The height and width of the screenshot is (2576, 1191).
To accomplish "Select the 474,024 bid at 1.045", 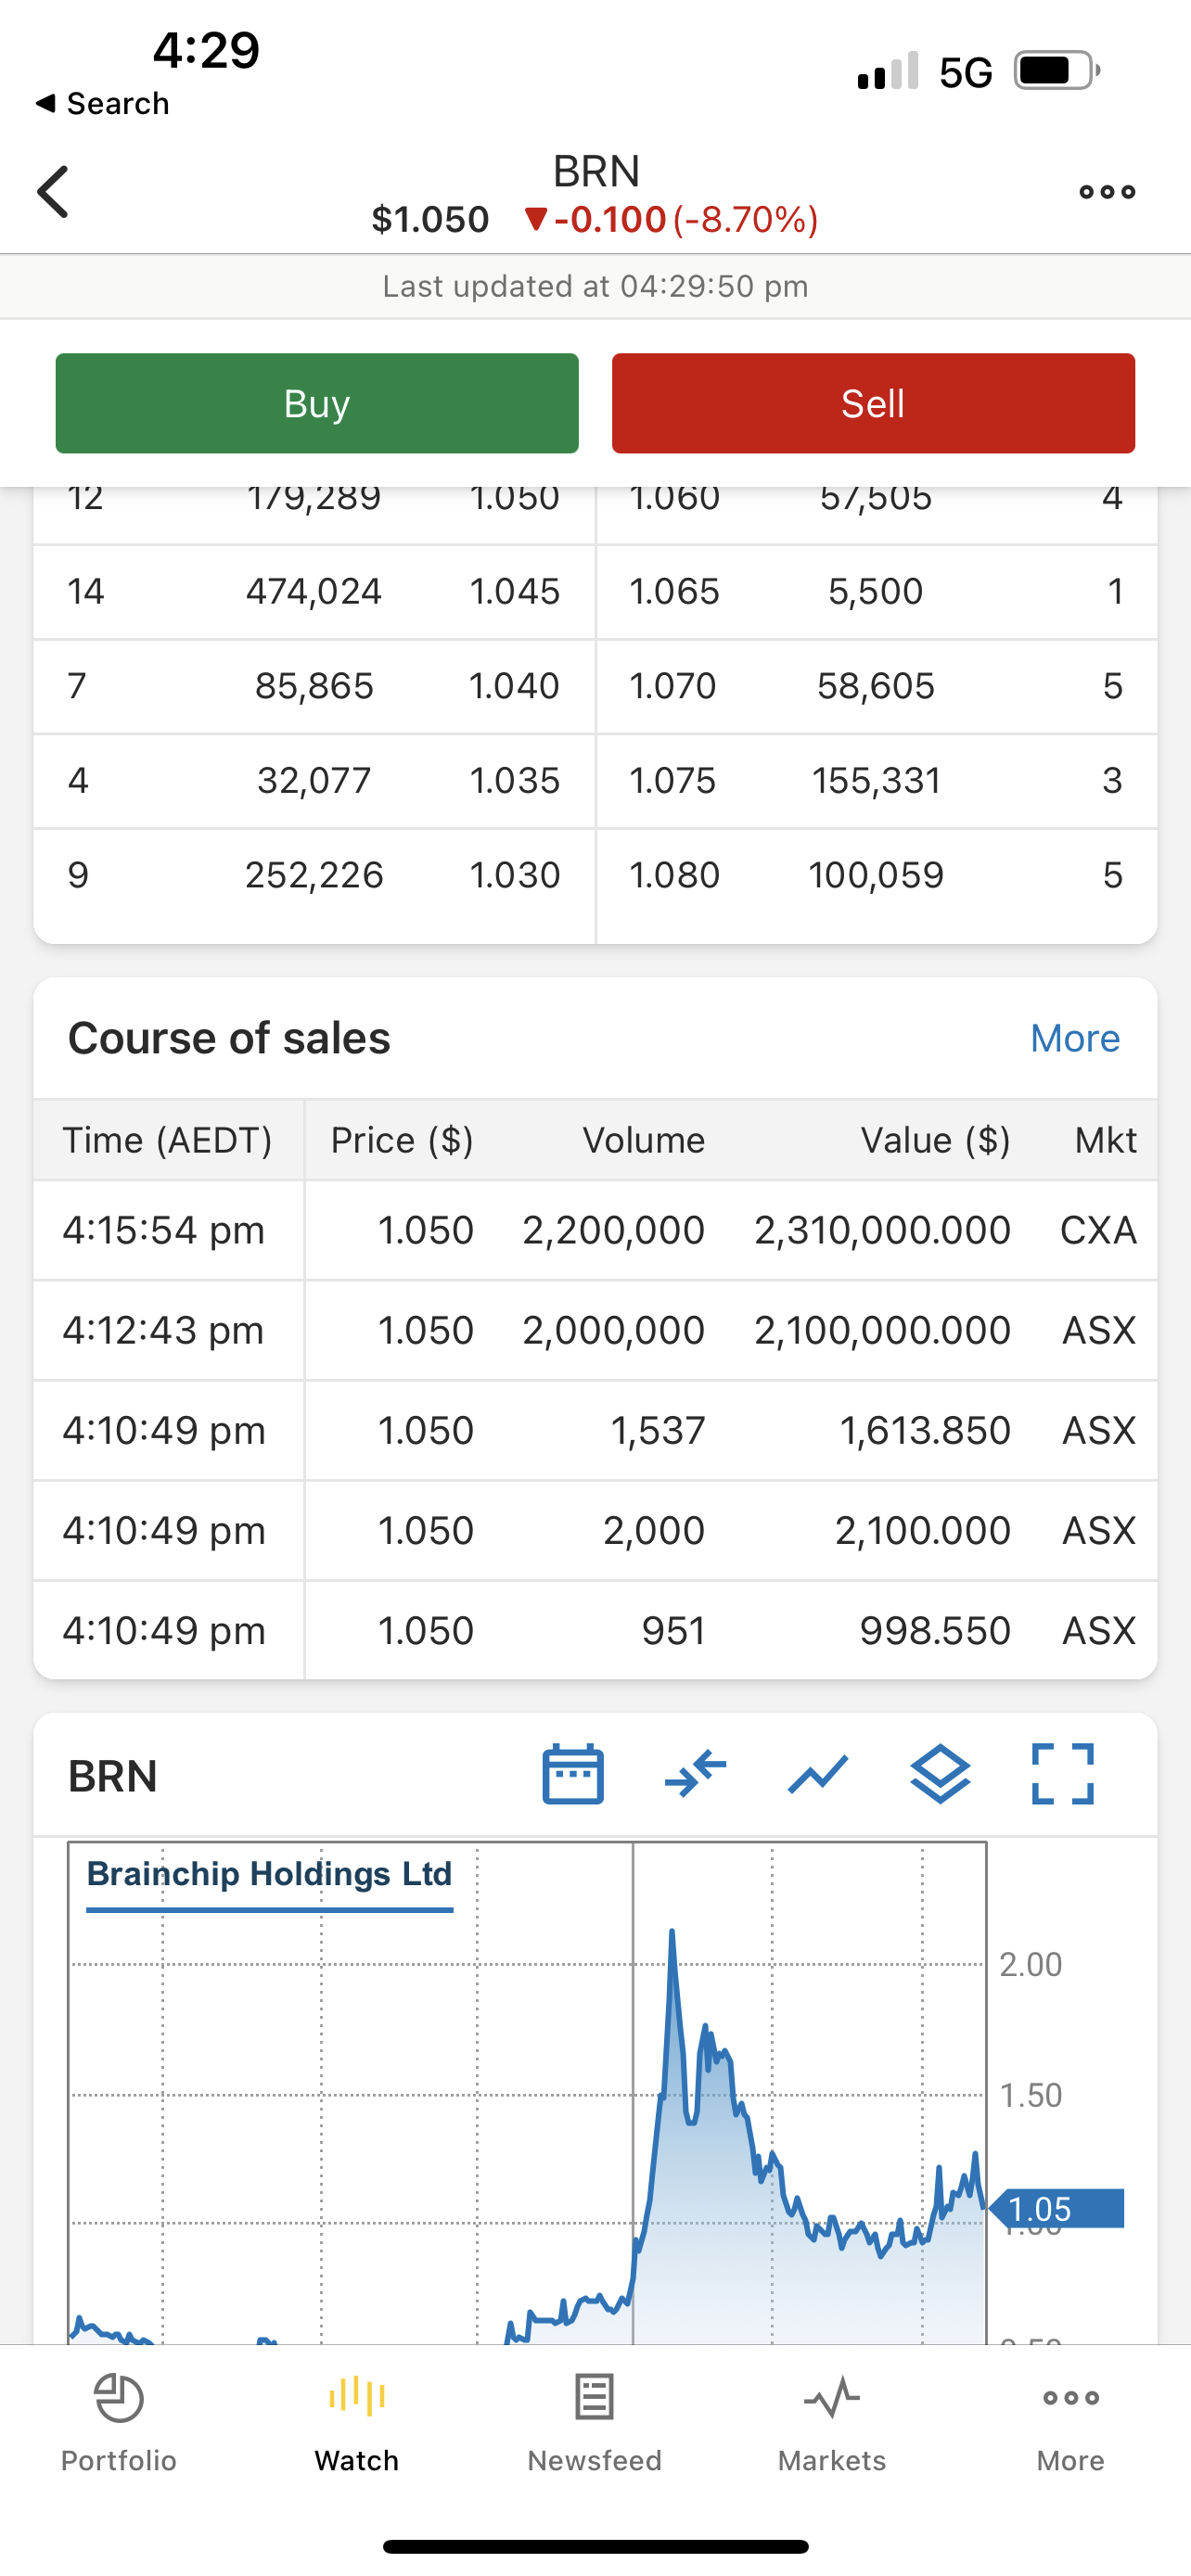I will 314,591.
